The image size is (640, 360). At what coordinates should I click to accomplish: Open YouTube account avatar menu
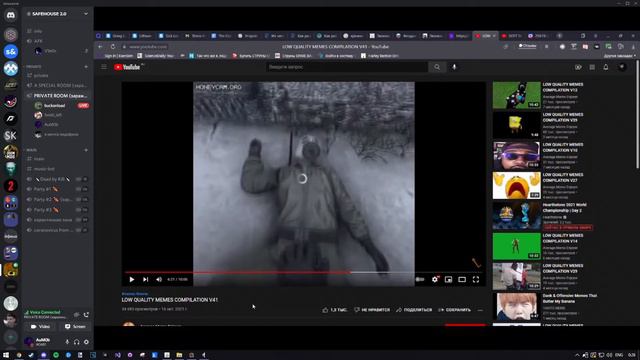(x=622, y=67)
